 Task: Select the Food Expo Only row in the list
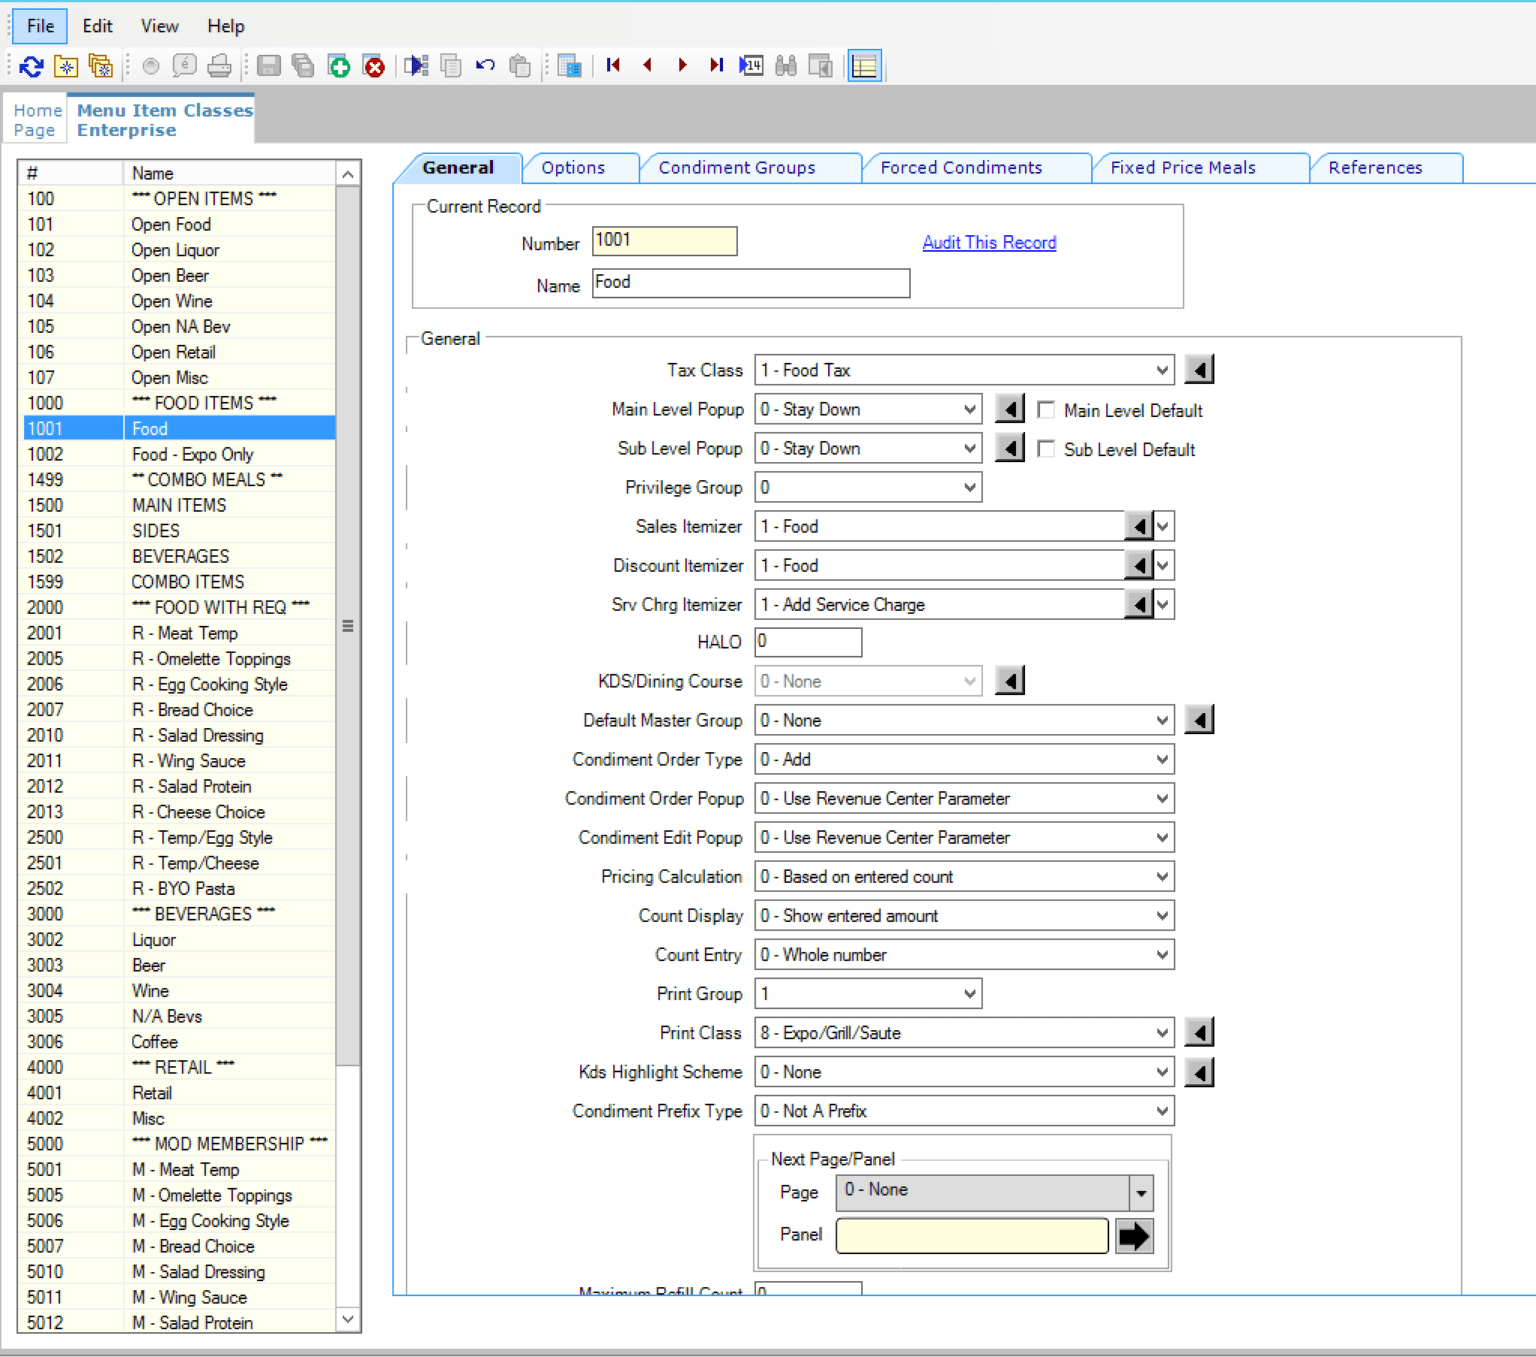pyautogui.click(x=192, y=454)
